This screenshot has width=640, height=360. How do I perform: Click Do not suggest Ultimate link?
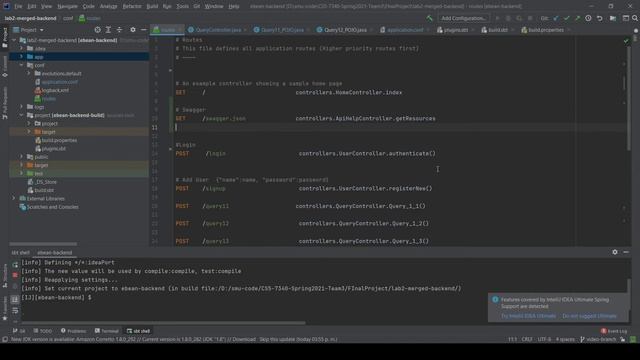click(589, 316)
